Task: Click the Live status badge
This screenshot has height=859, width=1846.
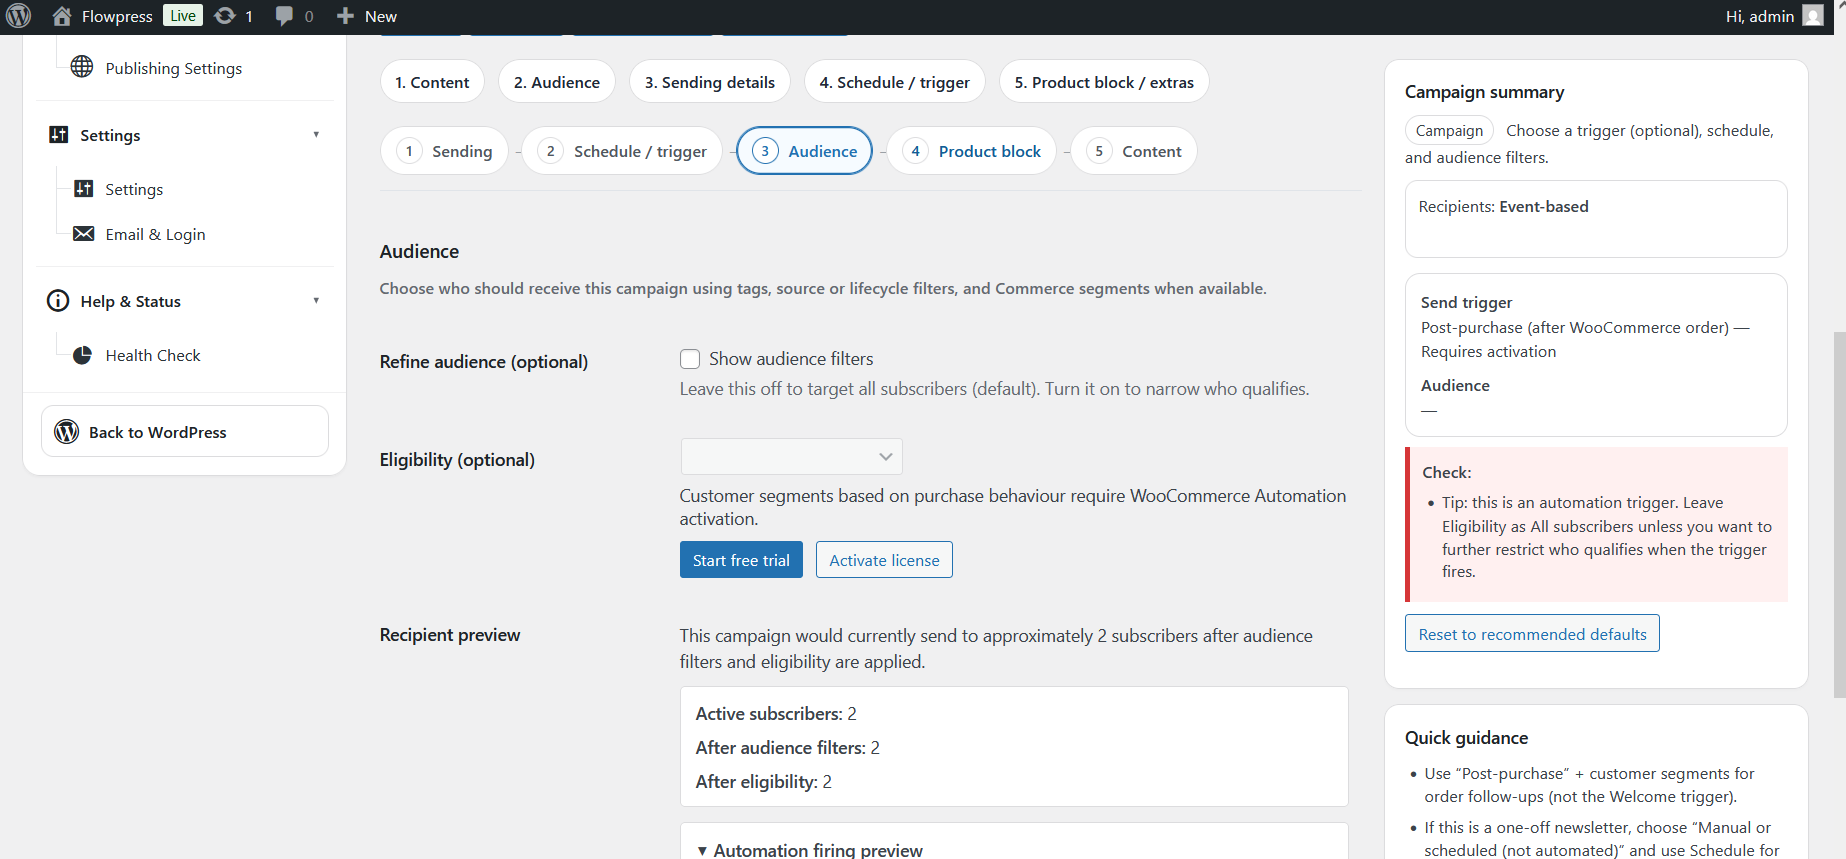Action: 183,15
